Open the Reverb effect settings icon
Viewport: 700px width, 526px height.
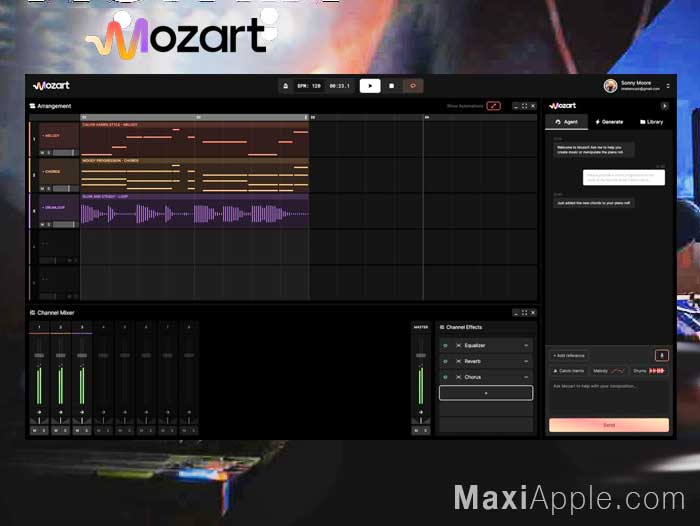[x=458, y=361]
